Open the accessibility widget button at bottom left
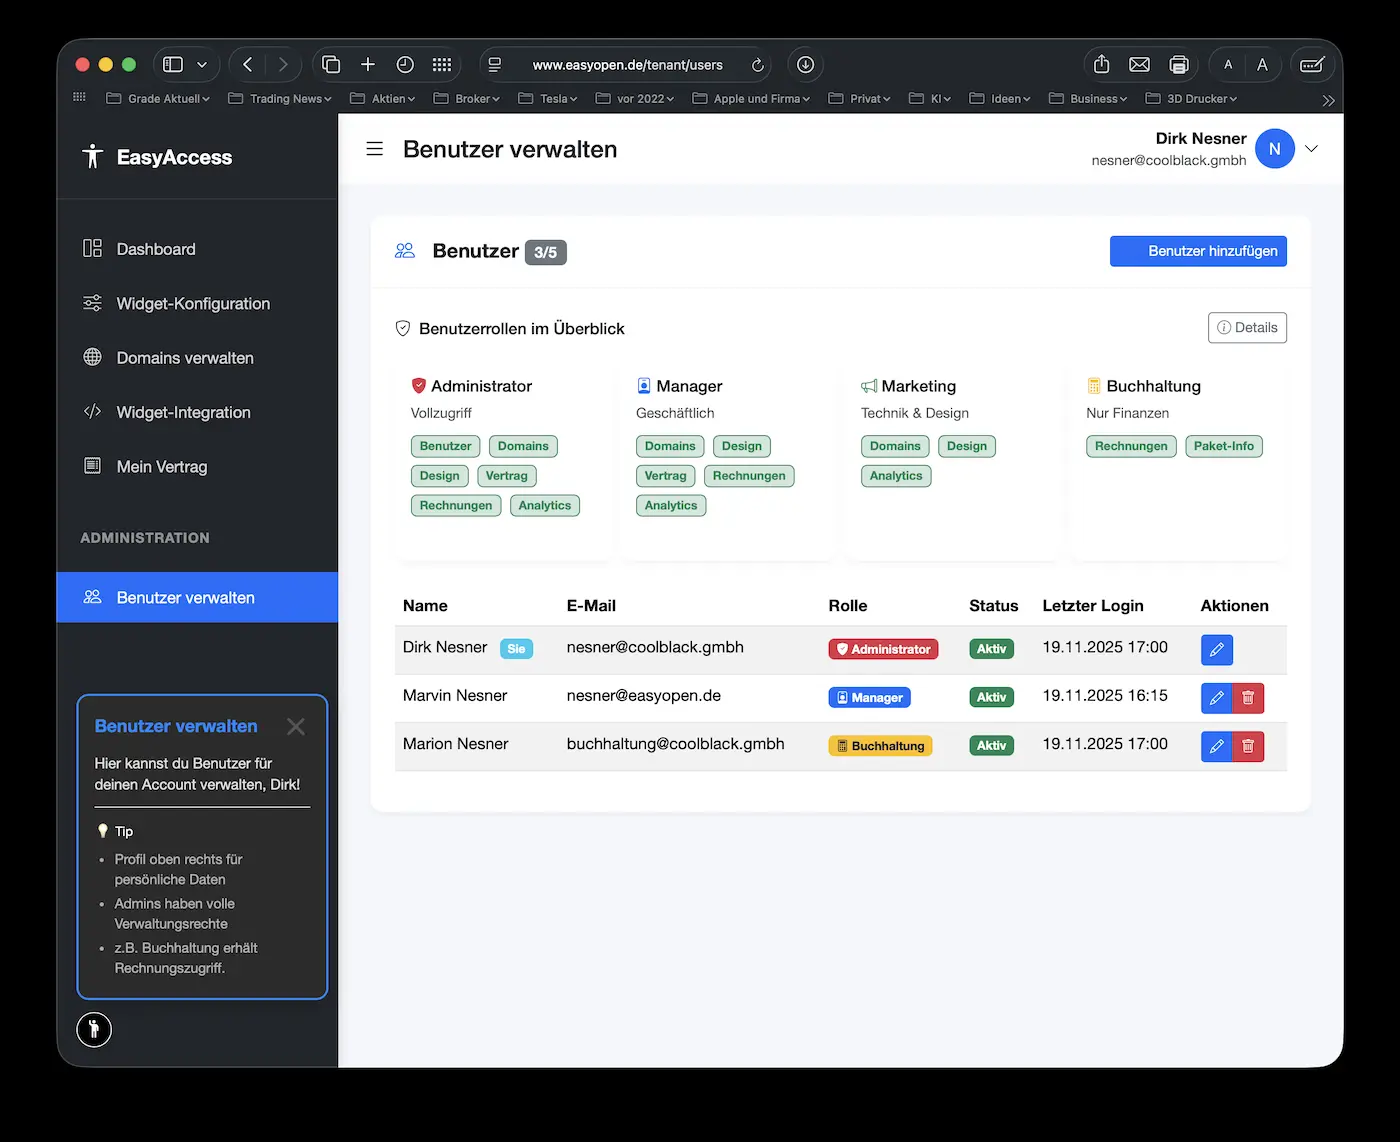The width and height of the screenshot is (1400, 1142). (x=94, y=1029)
